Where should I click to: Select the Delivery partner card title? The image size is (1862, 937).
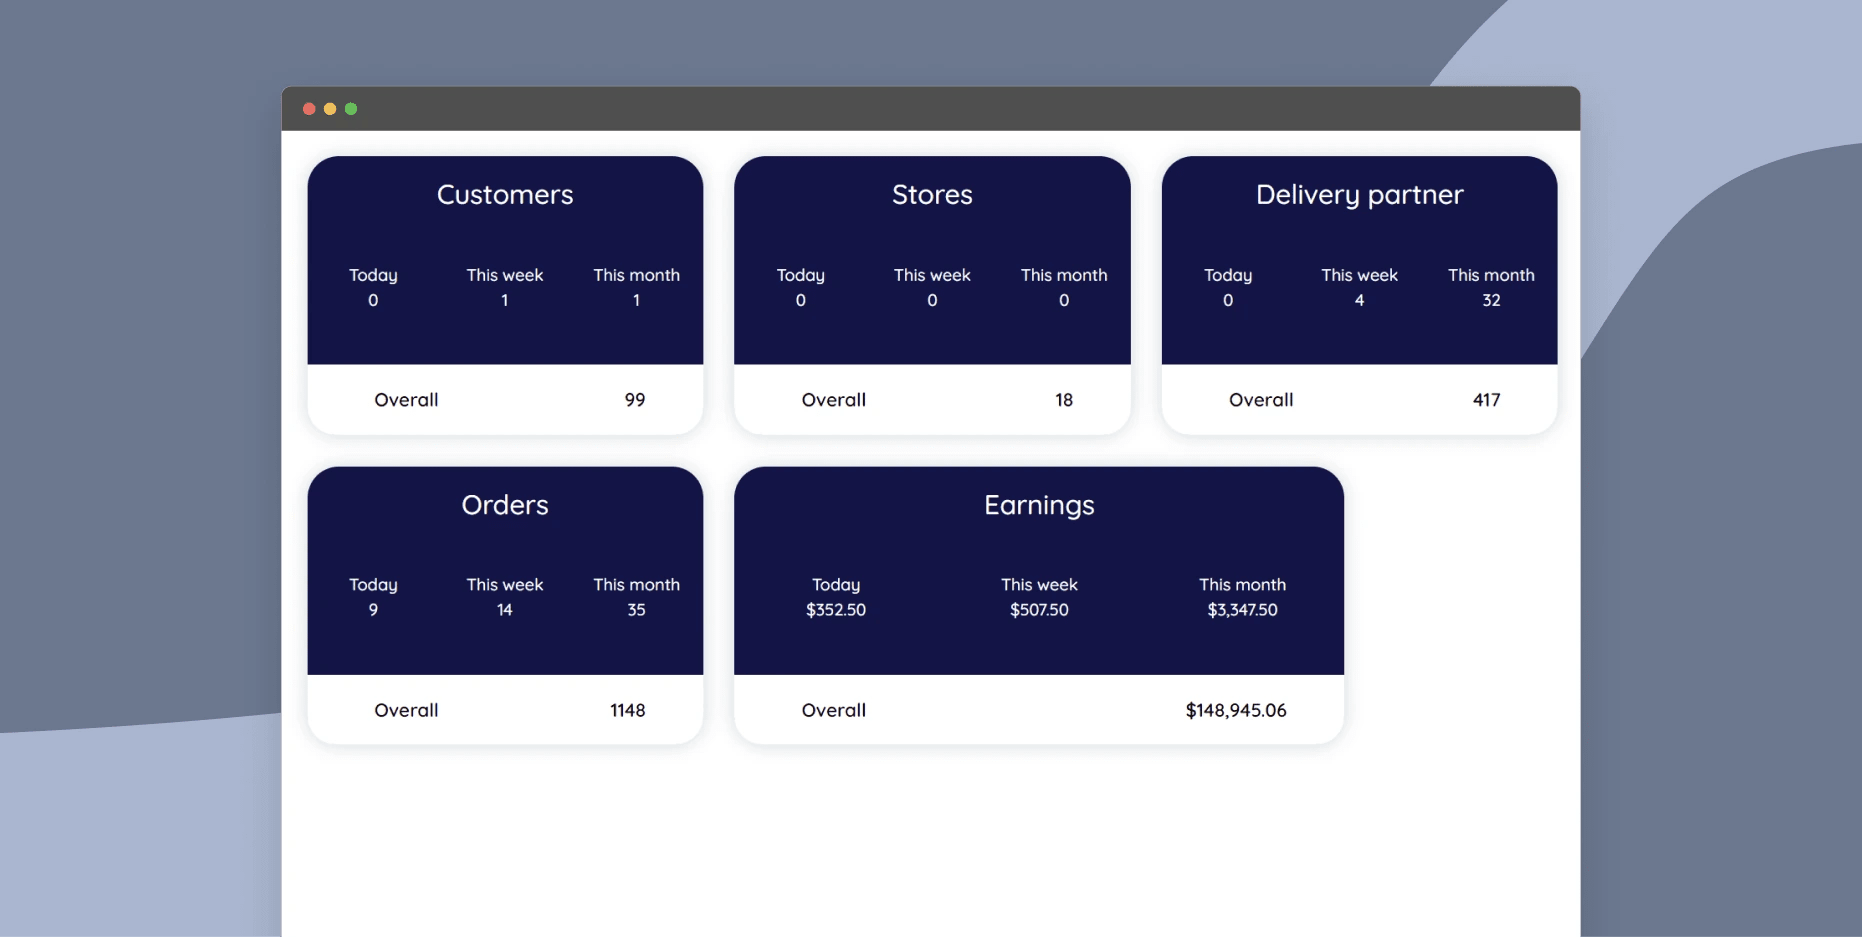[x=1359, y=195]
